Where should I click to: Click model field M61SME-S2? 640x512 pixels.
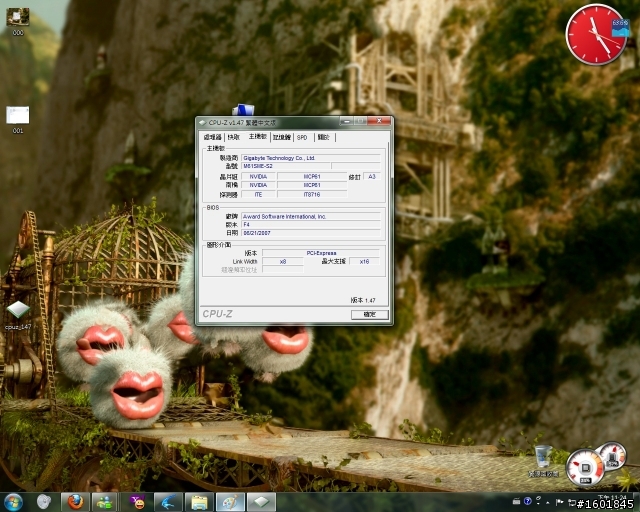[x=286, y=166]
